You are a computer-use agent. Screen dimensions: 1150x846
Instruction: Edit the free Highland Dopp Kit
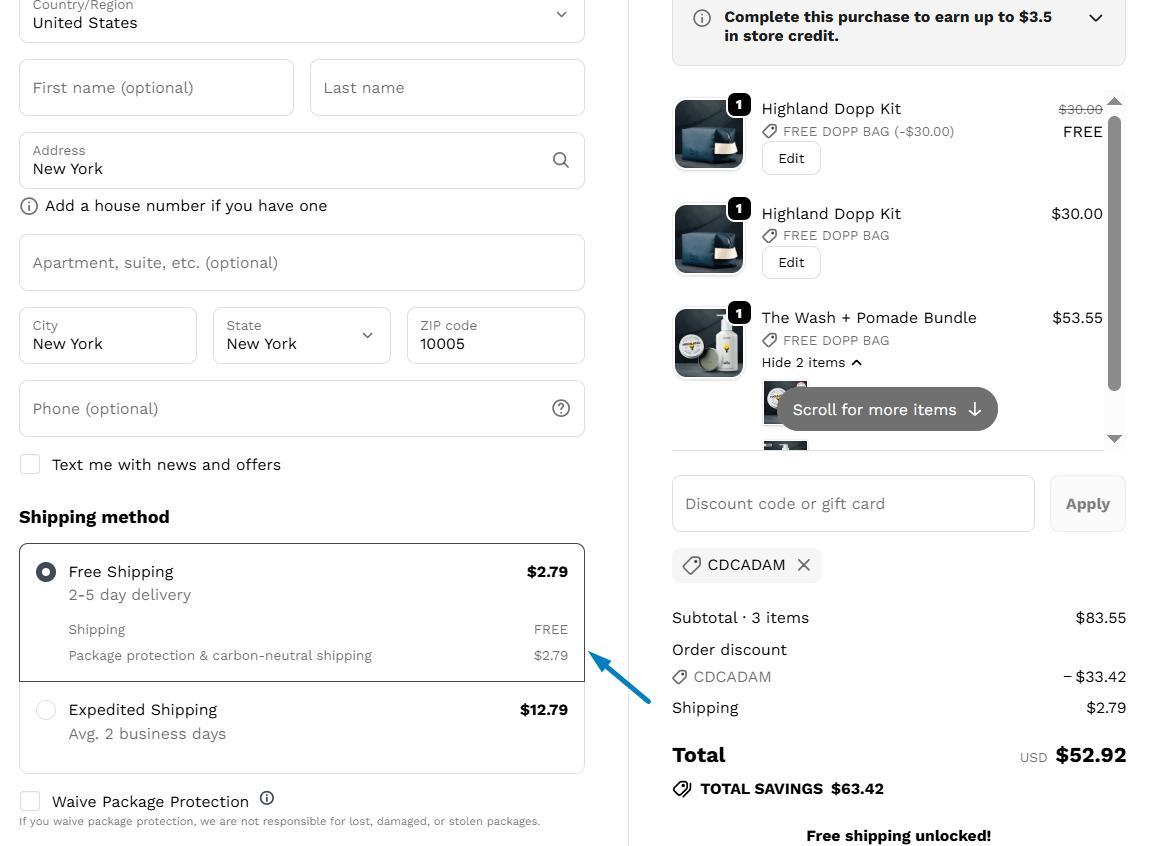791,158
